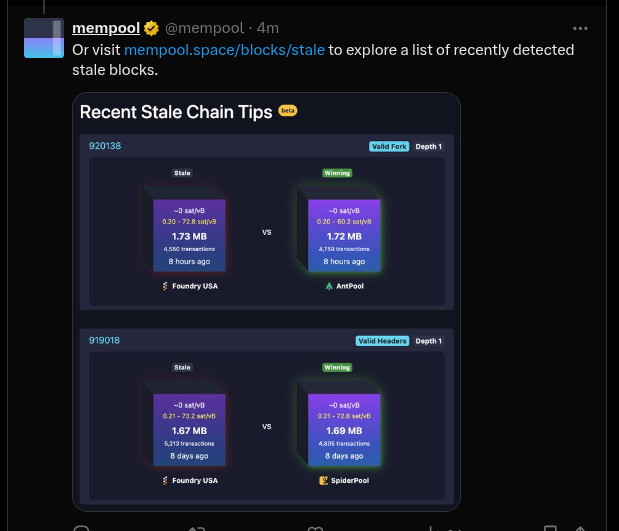This screenshot has height=531, width=619.
Task: Click the Valid Fork badge
Action: pos(387,146)
